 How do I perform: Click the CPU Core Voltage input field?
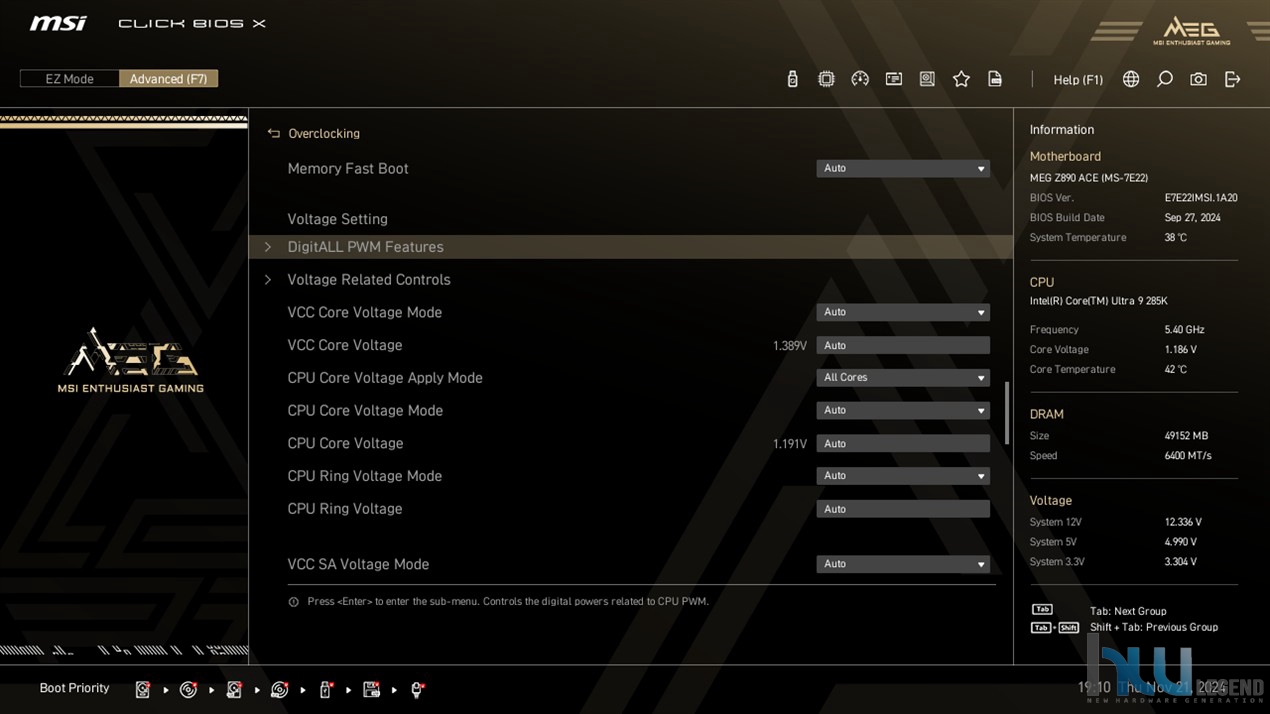pyautogui.click(x=903, y=443)
